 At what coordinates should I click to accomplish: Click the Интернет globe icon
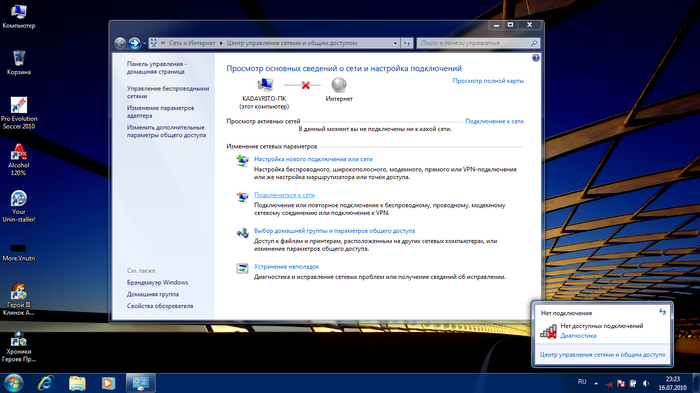coord(339,84)
